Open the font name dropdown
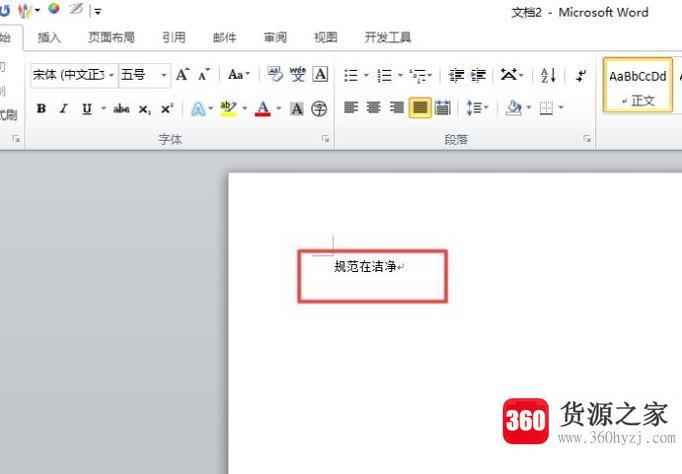This screenshot has width=682, height=474. [x=112, y=75]
